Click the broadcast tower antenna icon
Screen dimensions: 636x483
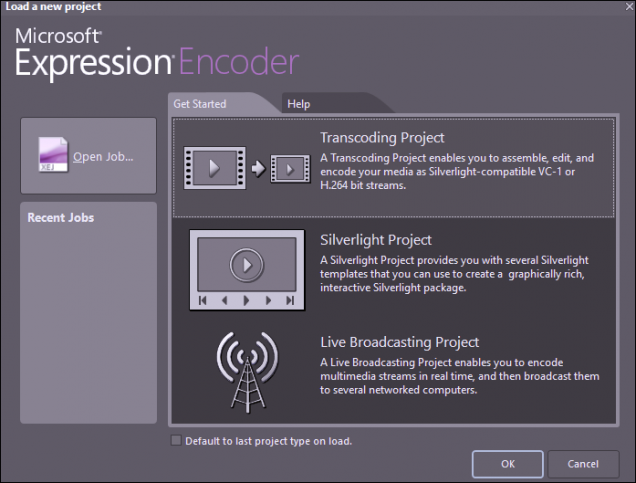coord(247,372)
